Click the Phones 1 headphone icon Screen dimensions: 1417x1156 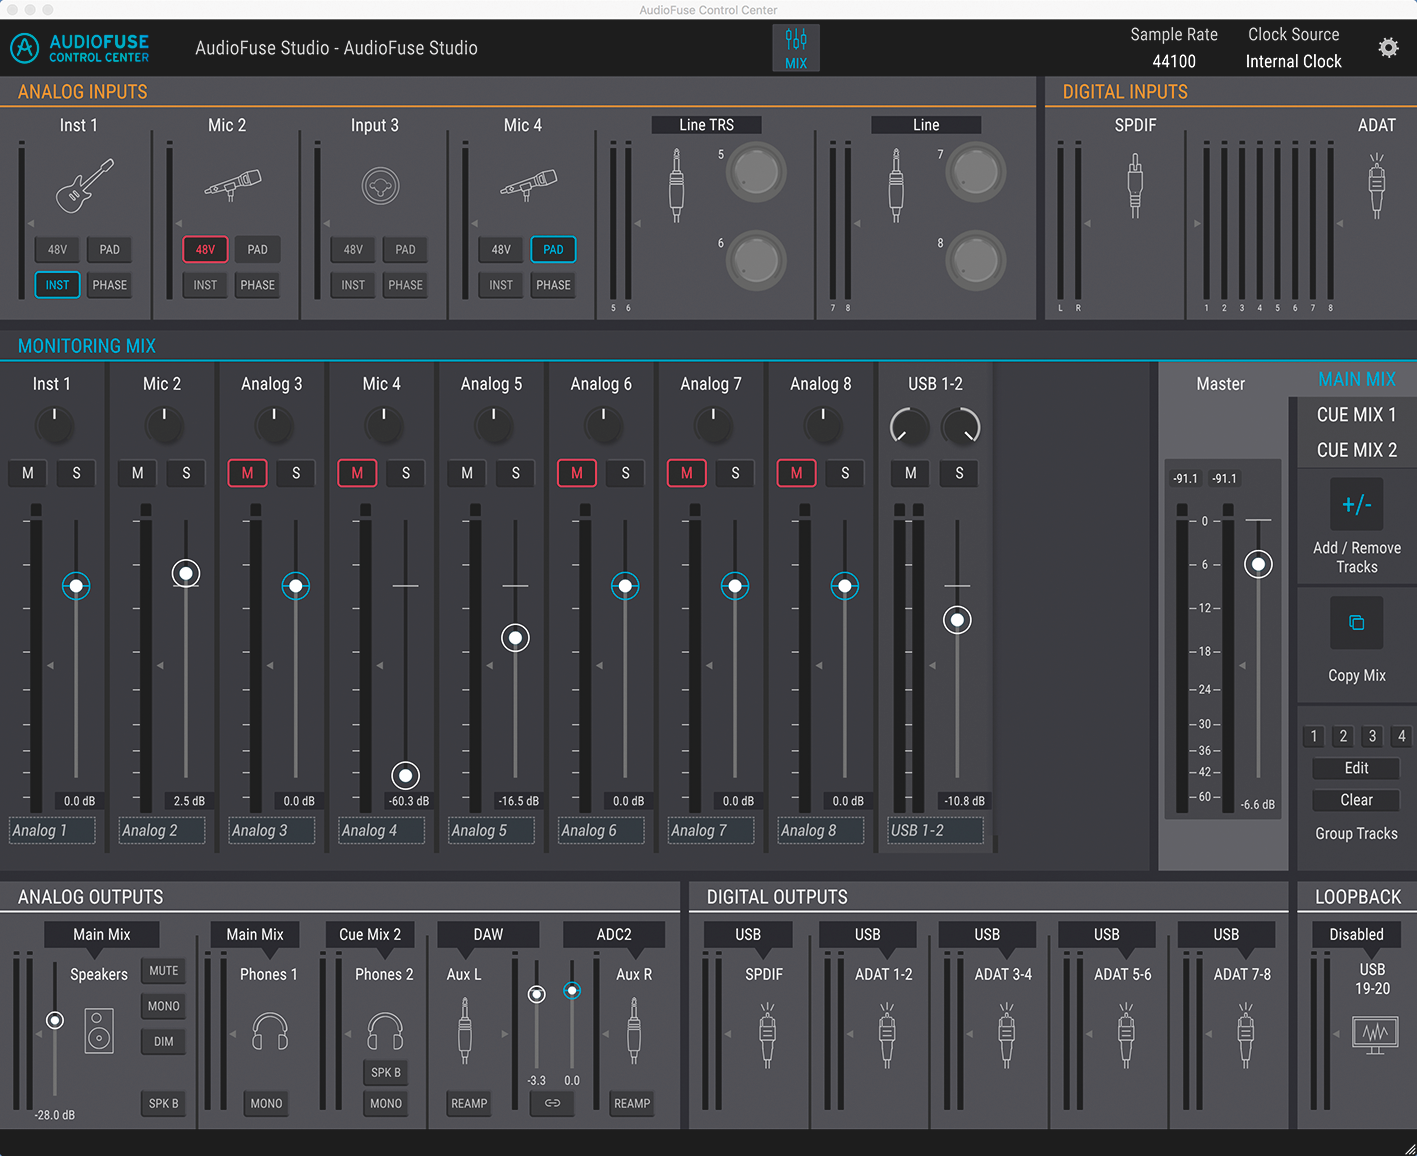coord(270,1031)
